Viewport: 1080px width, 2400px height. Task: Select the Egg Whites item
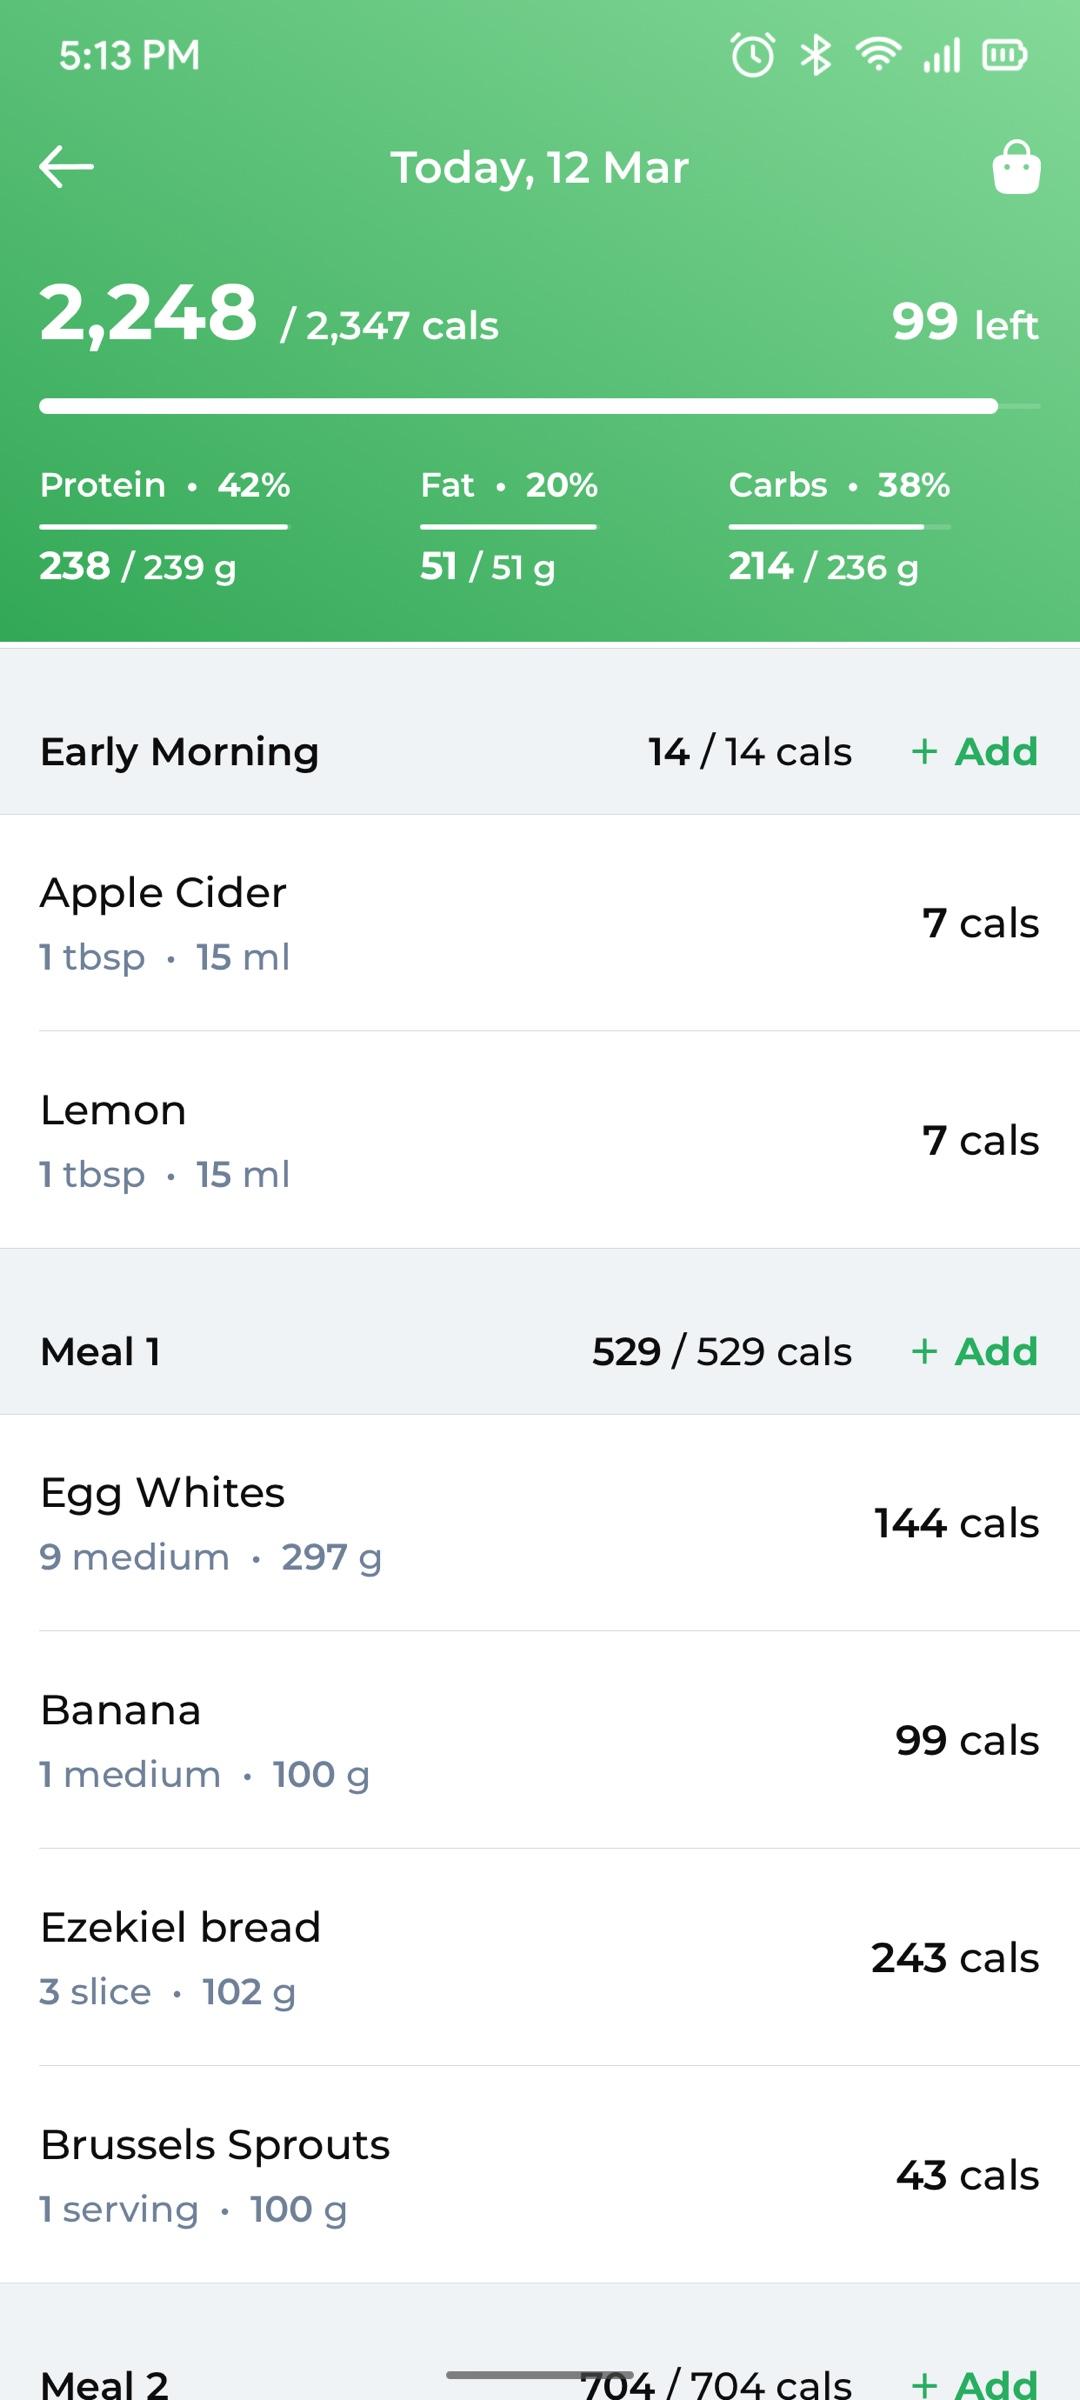tap(540, 1523)
